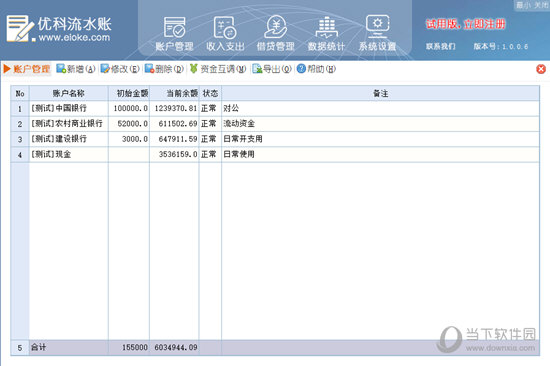
Task: Click 修改(E) to edit account
Action: click(120, 69)
